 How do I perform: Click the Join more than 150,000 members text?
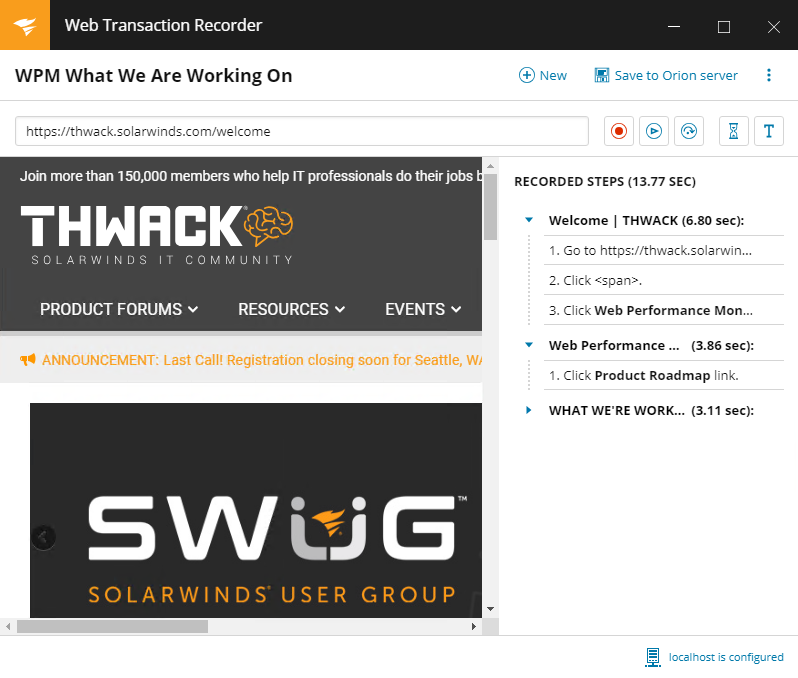point(250,176)
